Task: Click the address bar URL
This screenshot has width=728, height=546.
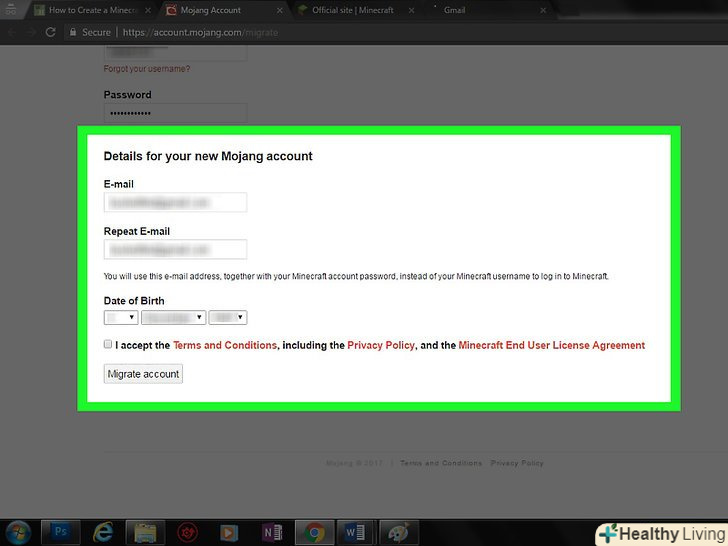Action: [200, 32]
